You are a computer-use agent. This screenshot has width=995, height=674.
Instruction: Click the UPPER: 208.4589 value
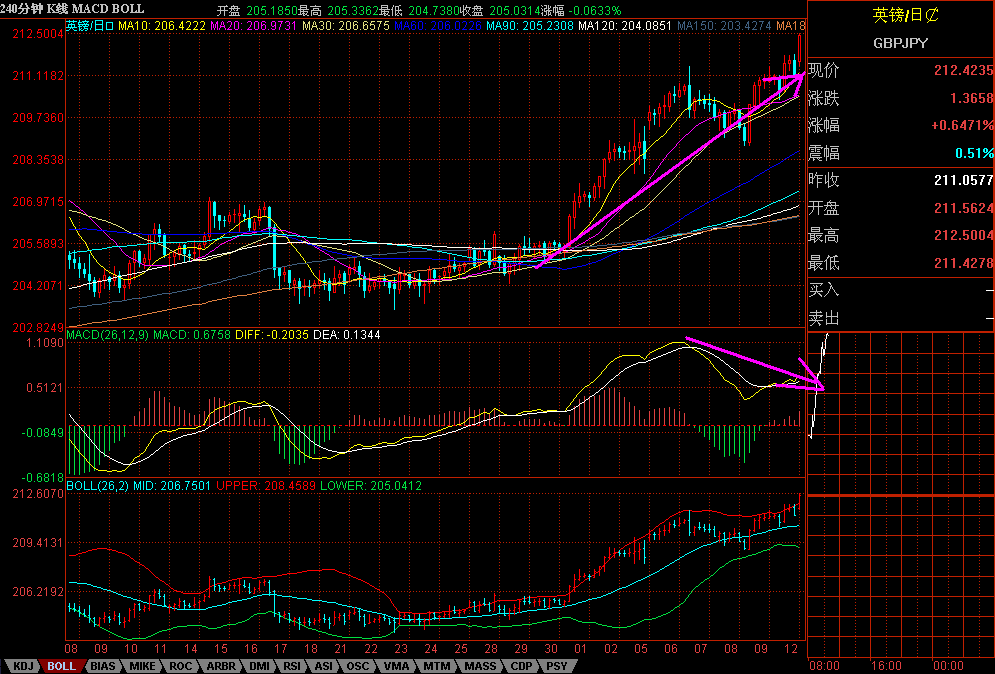[266, 486]
